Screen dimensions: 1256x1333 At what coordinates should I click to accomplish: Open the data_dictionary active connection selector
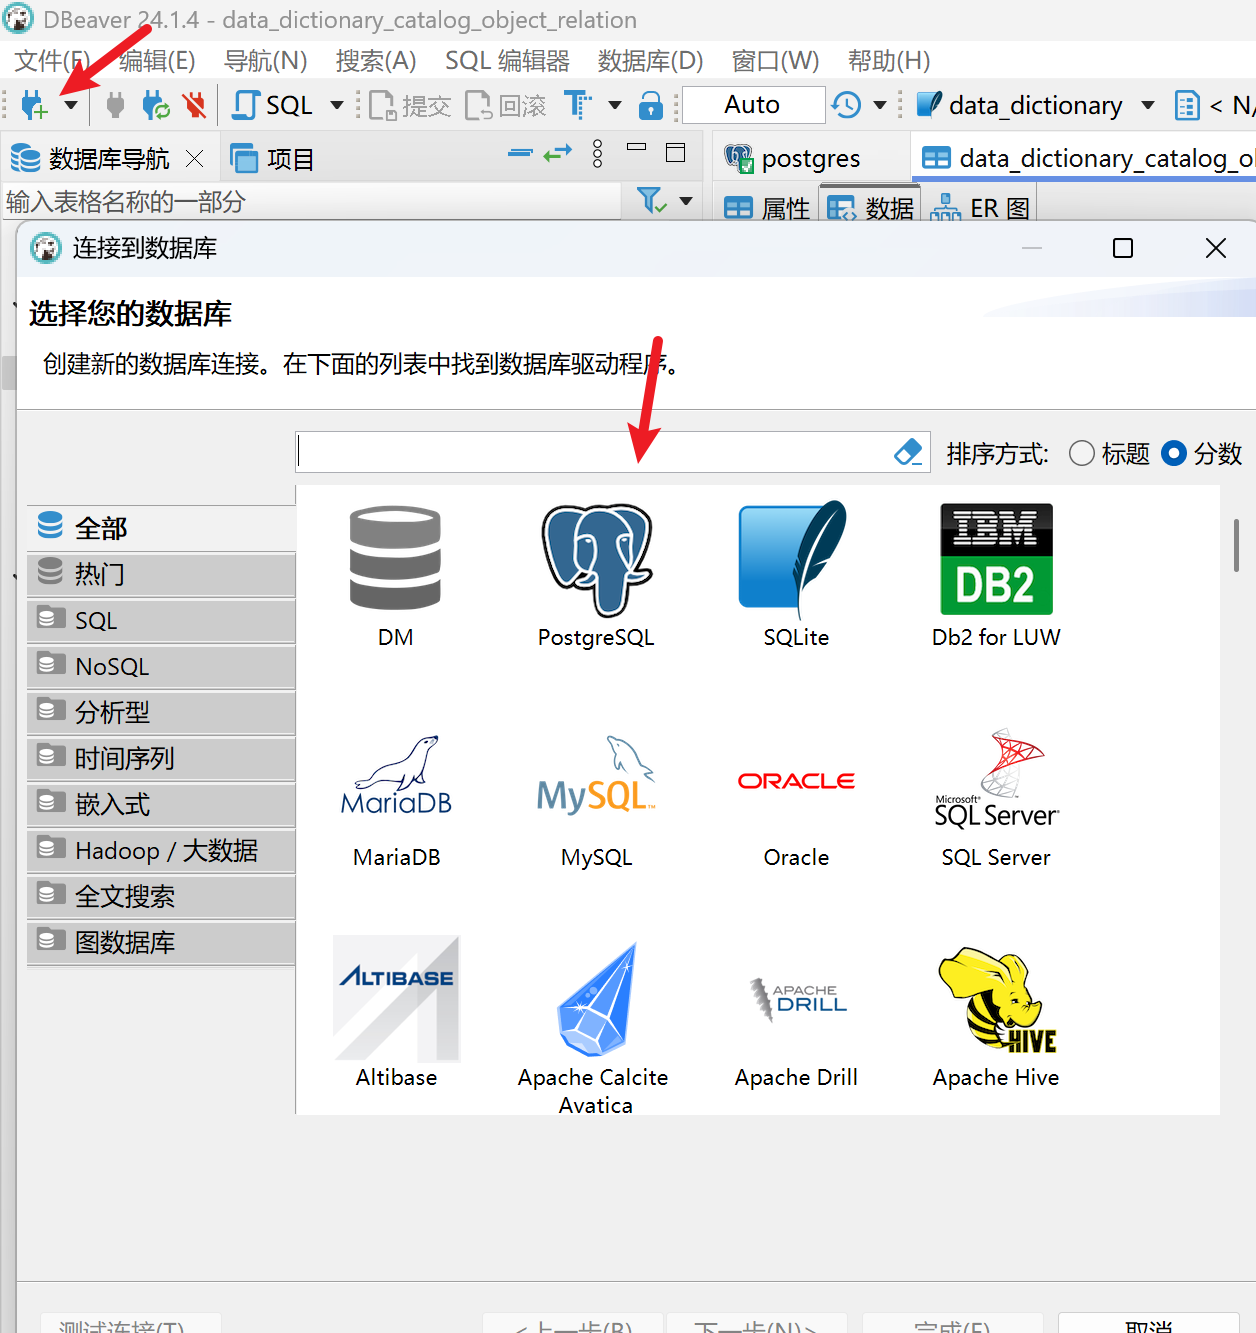[x=1036, y=105]
